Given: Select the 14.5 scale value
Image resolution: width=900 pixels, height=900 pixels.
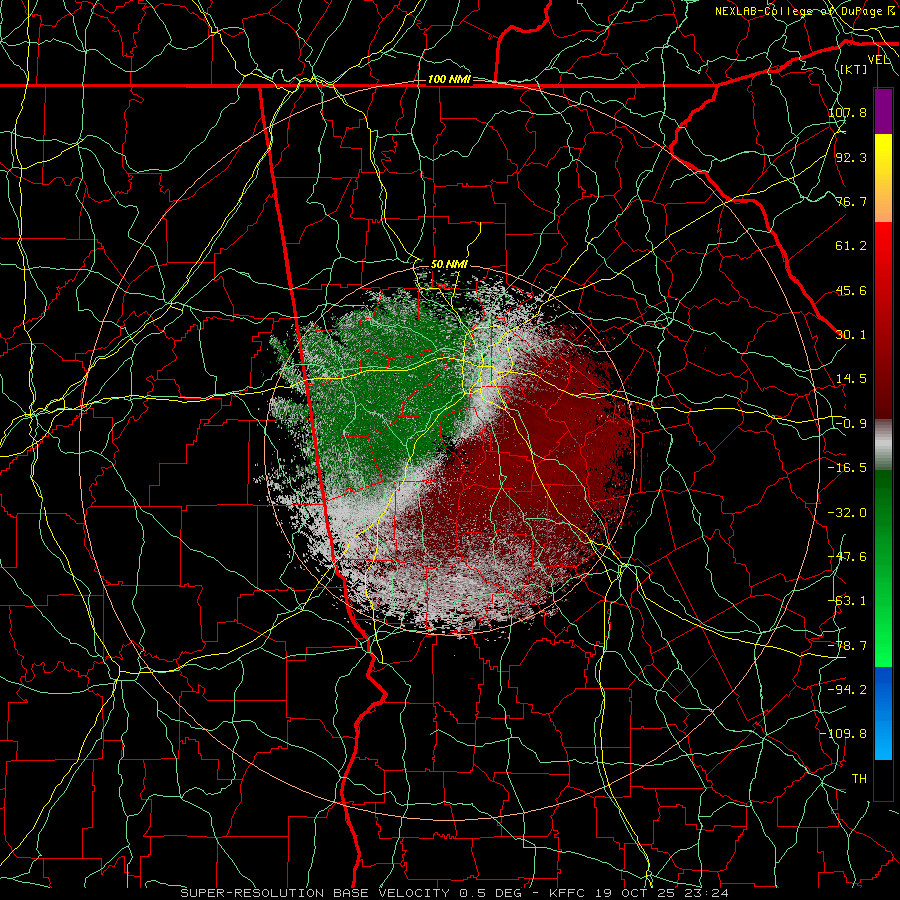Looking at the screenshot, I should (851, 379).
